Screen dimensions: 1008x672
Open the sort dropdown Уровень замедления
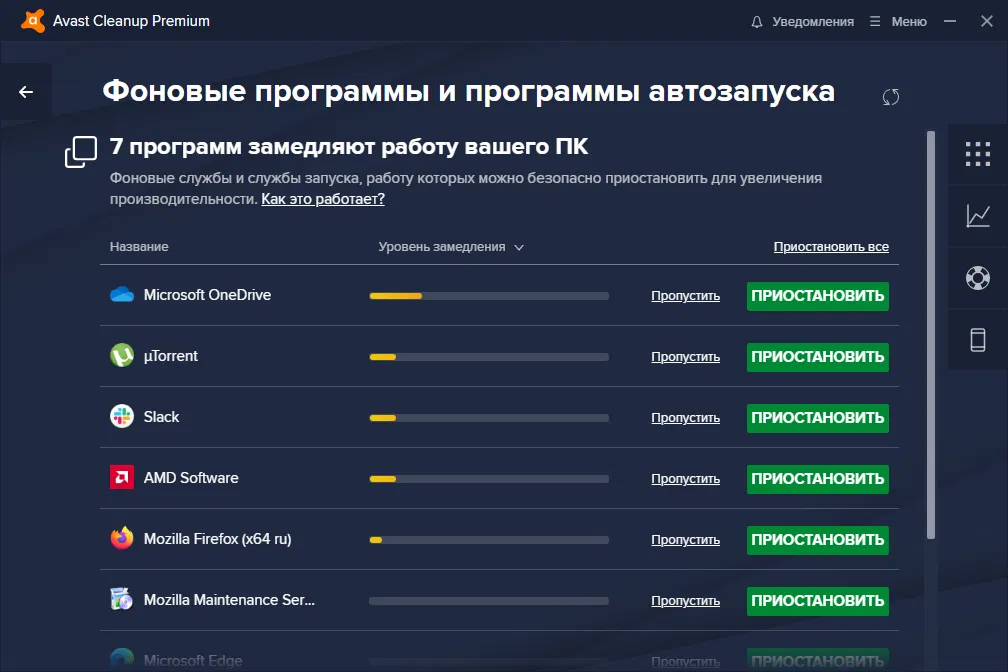(449, 246)
